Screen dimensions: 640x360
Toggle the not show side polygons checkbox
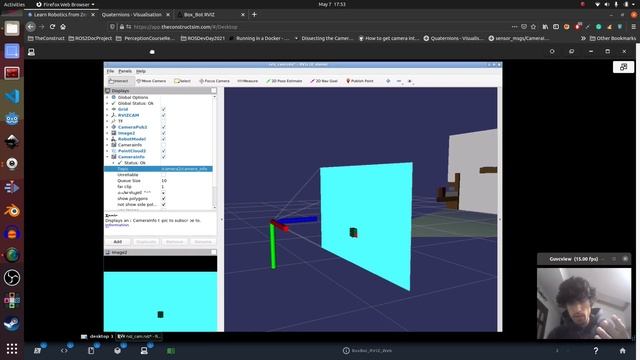point(164,204)
